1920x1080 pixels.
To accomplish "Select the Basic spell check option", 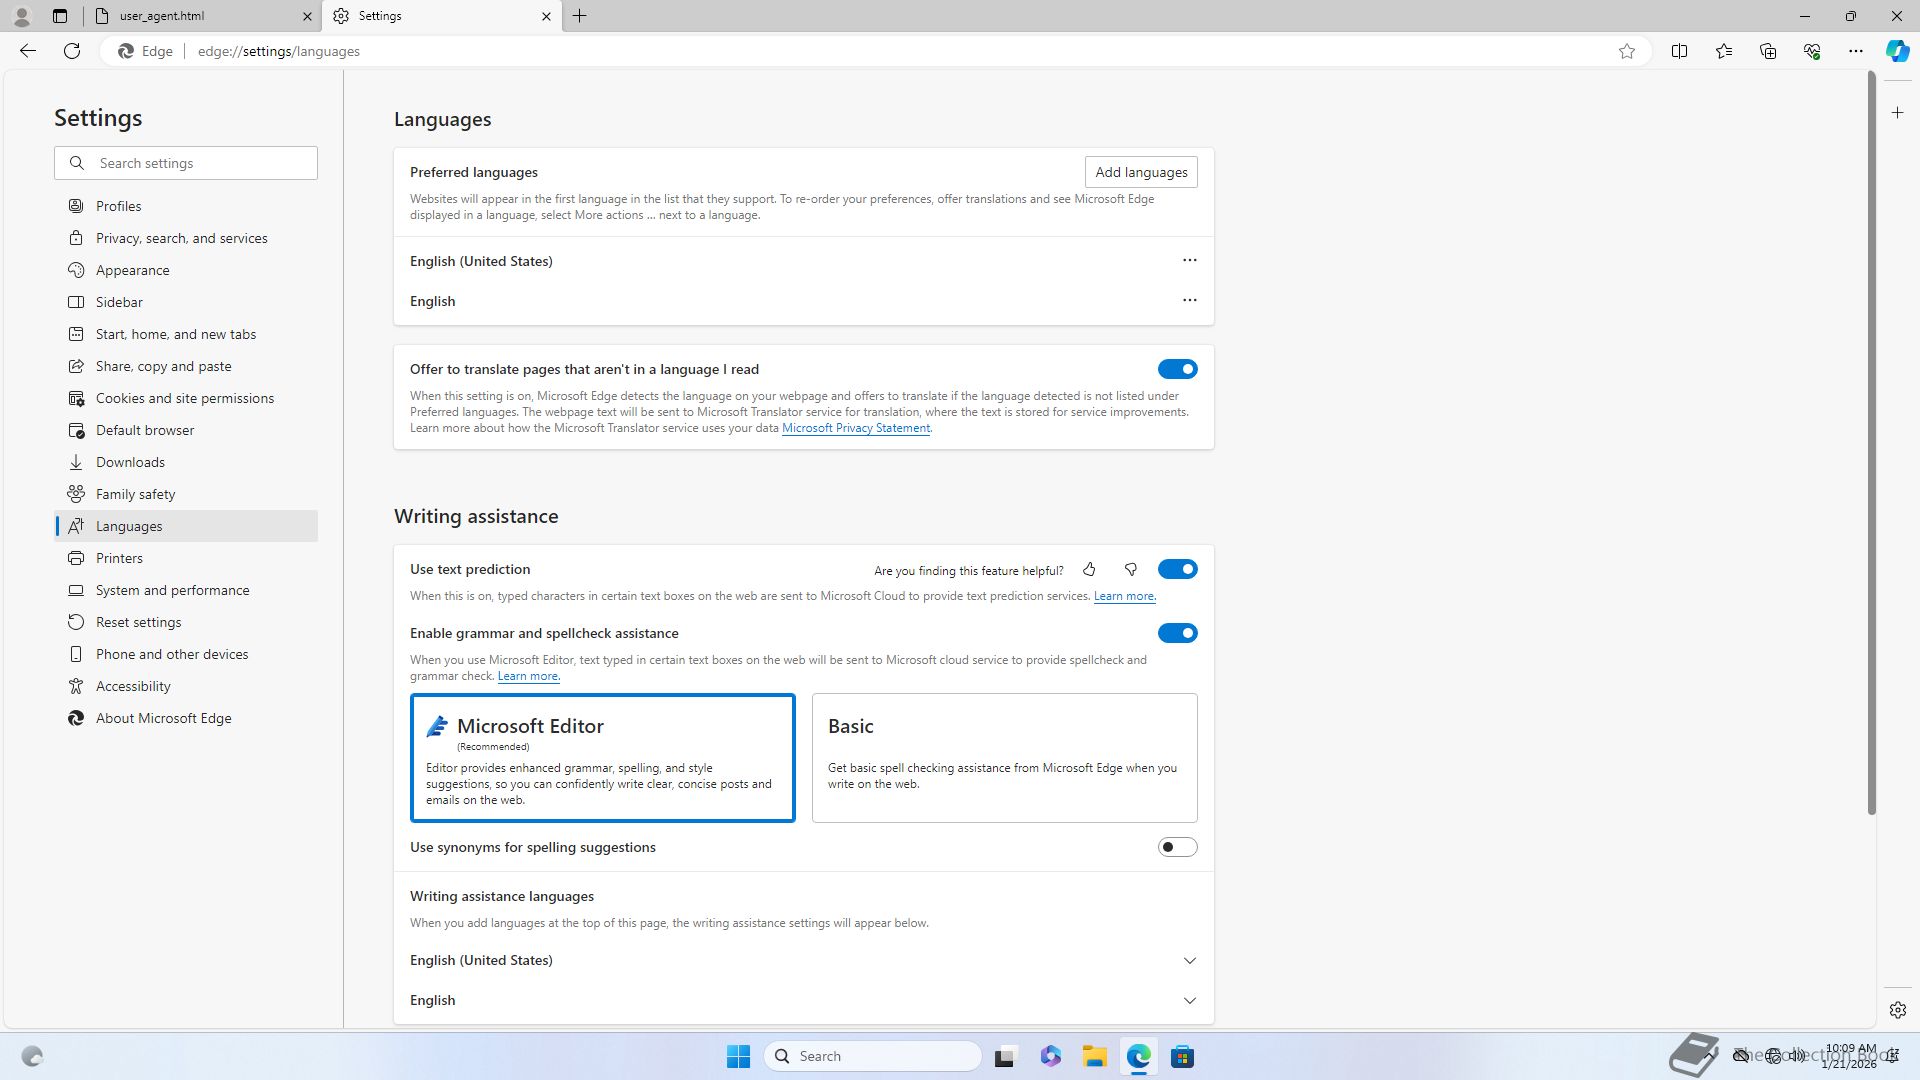I will click(x=1004, y=757).
